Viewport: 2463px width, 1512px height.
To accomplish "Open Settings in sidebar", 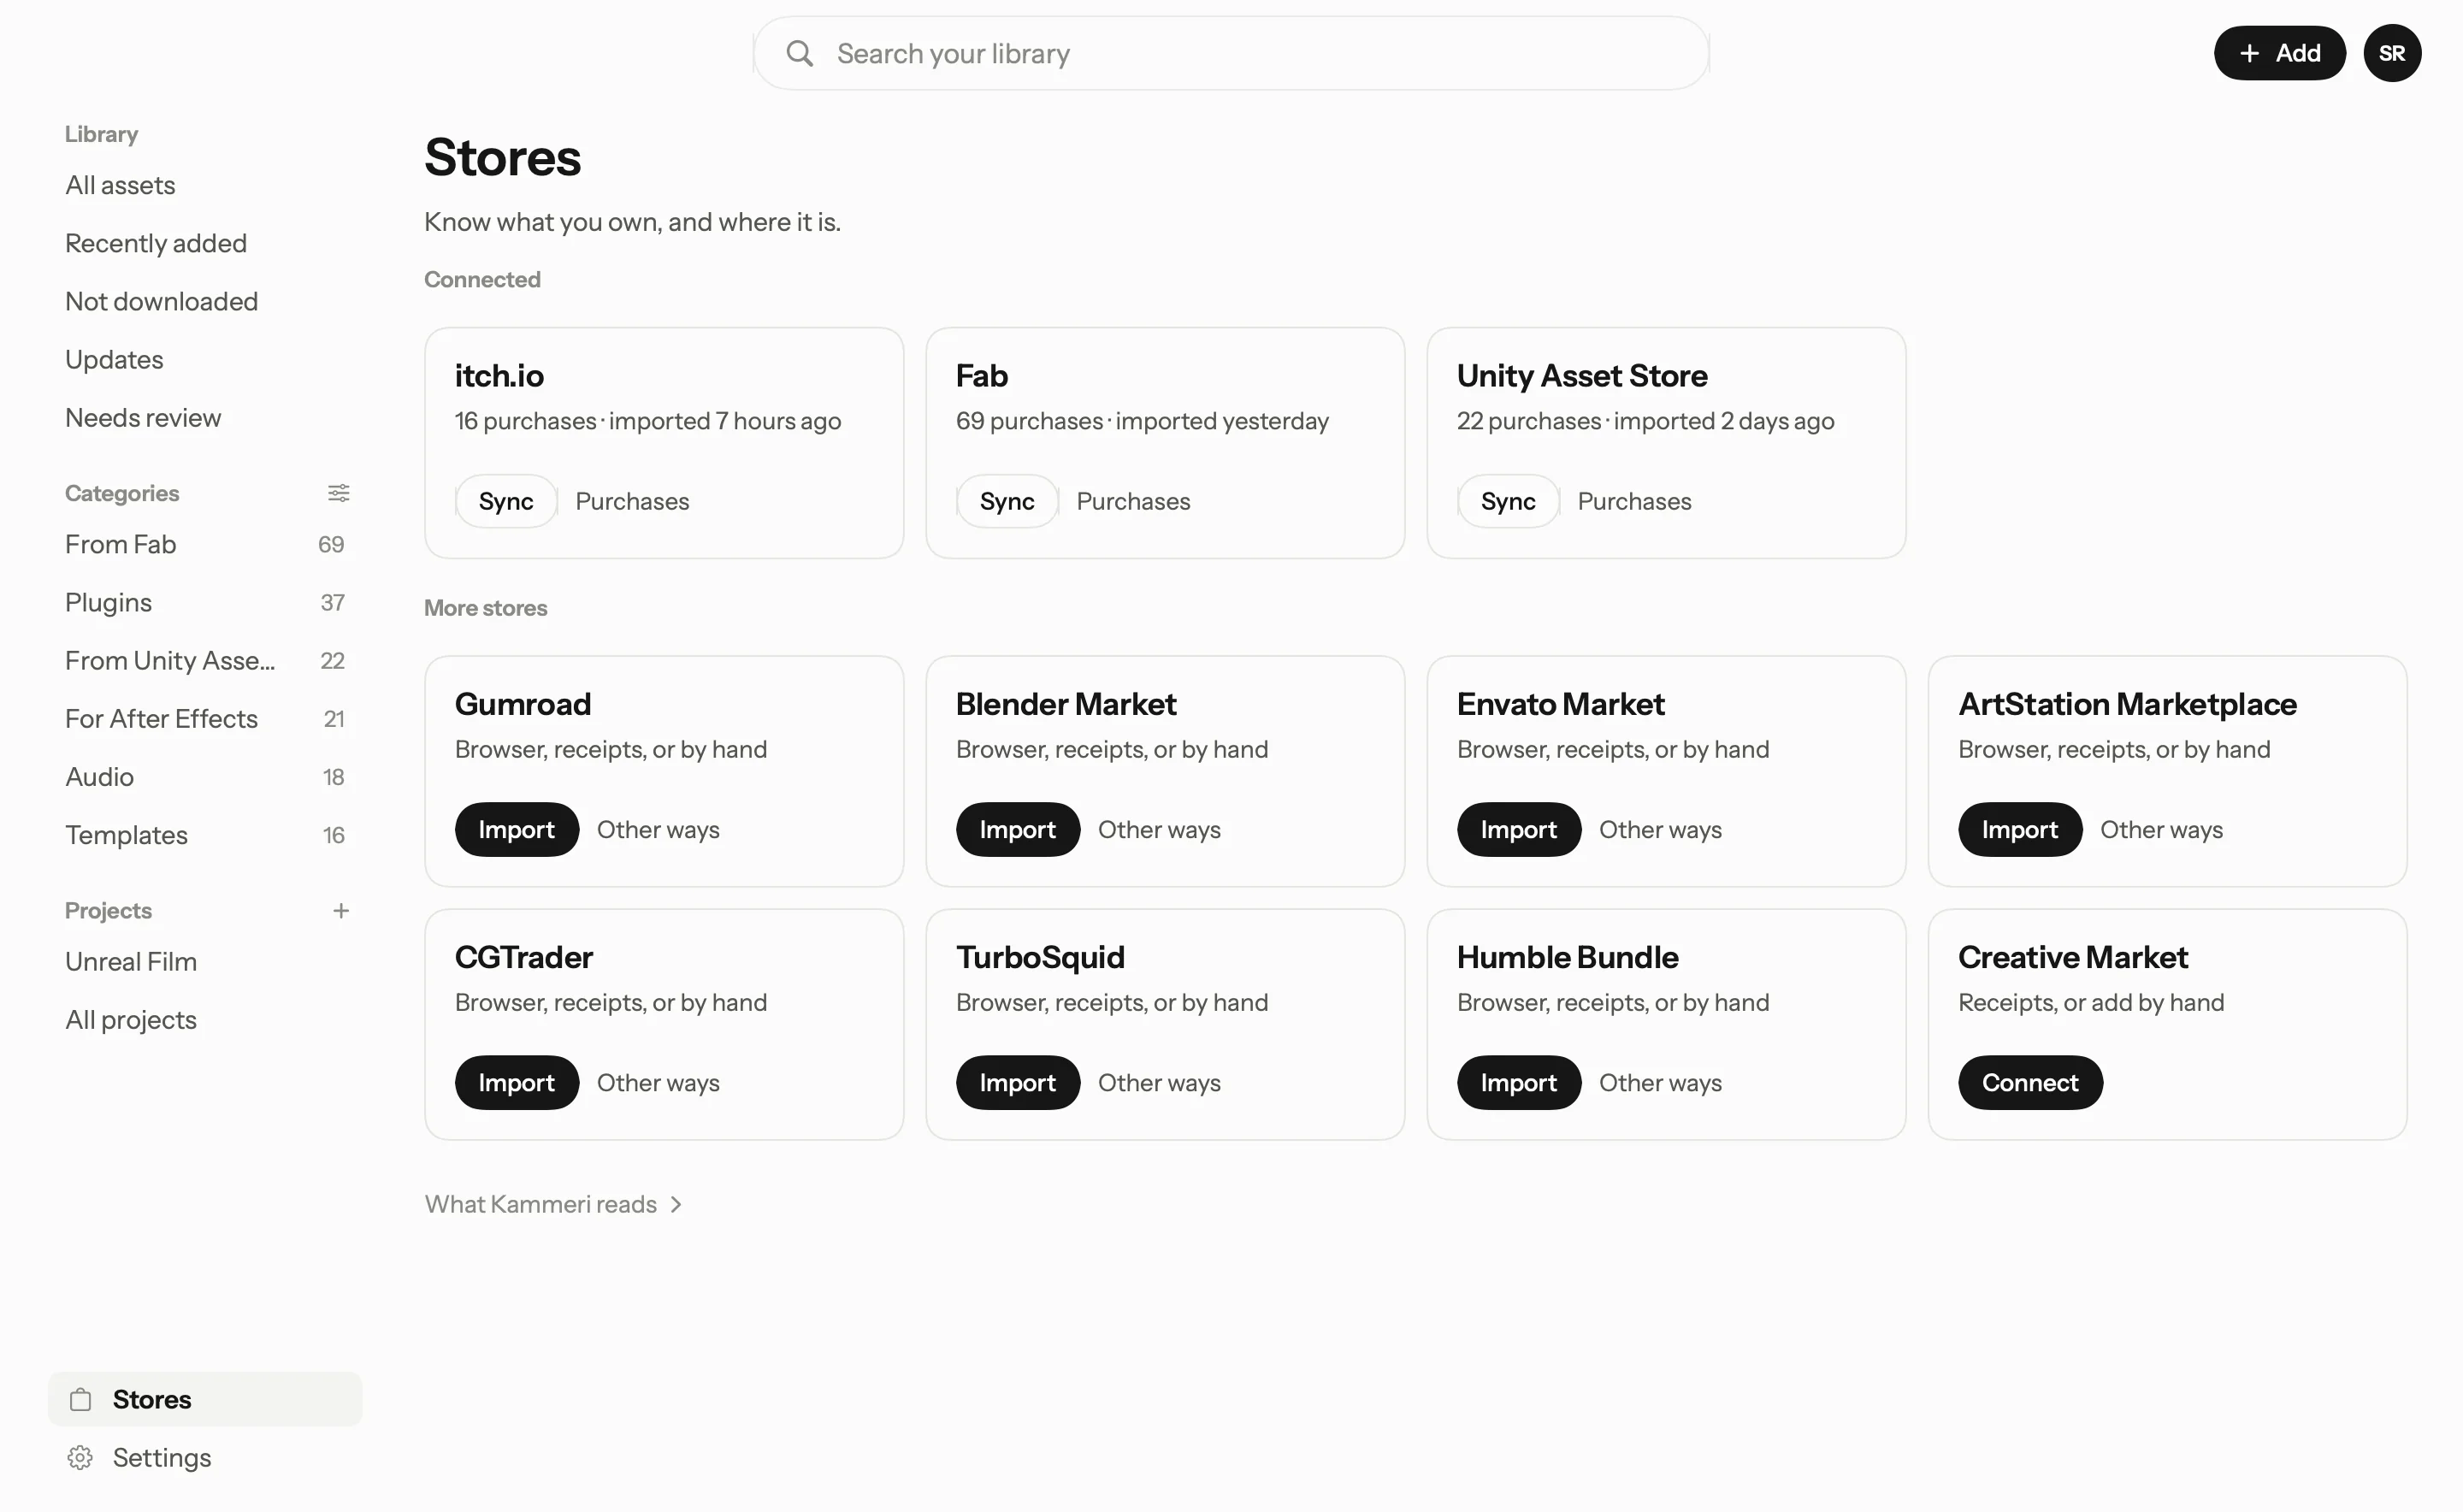I will pos(205,1457).
